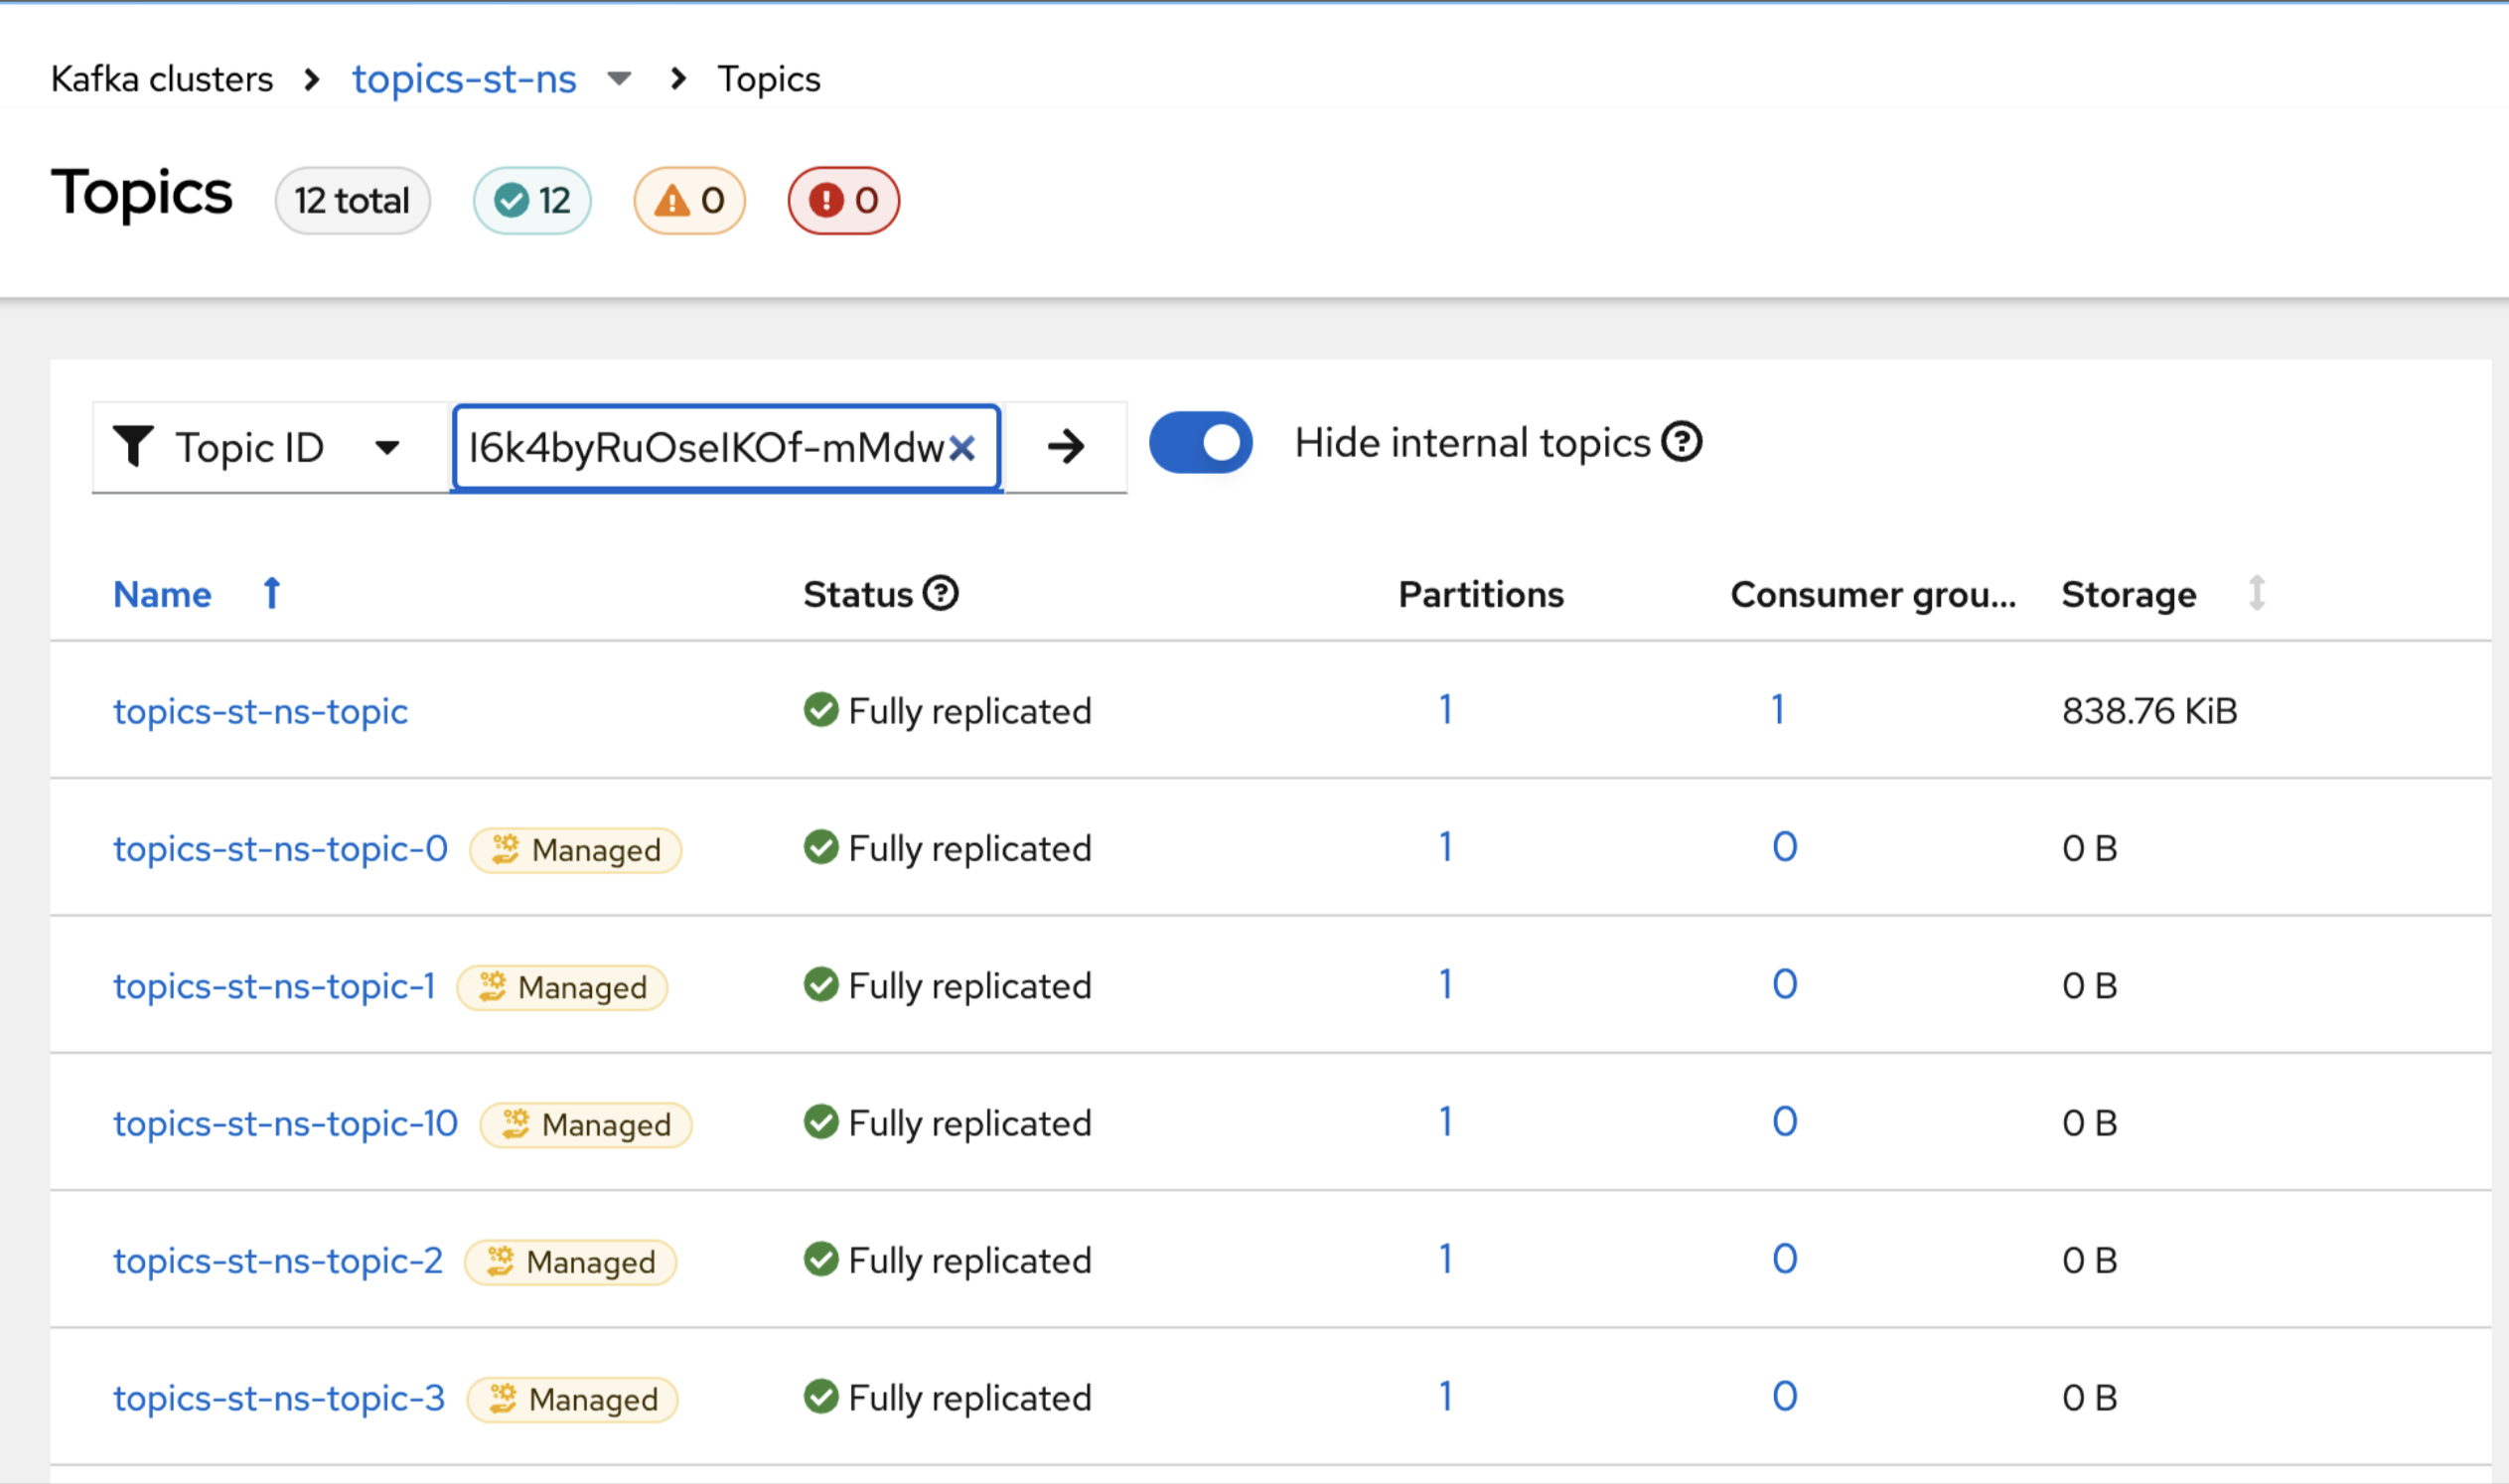This screenshot has width=2509, height=1484.
Task: Click the search arrow submit button
Action: (x=1065, y=447)
